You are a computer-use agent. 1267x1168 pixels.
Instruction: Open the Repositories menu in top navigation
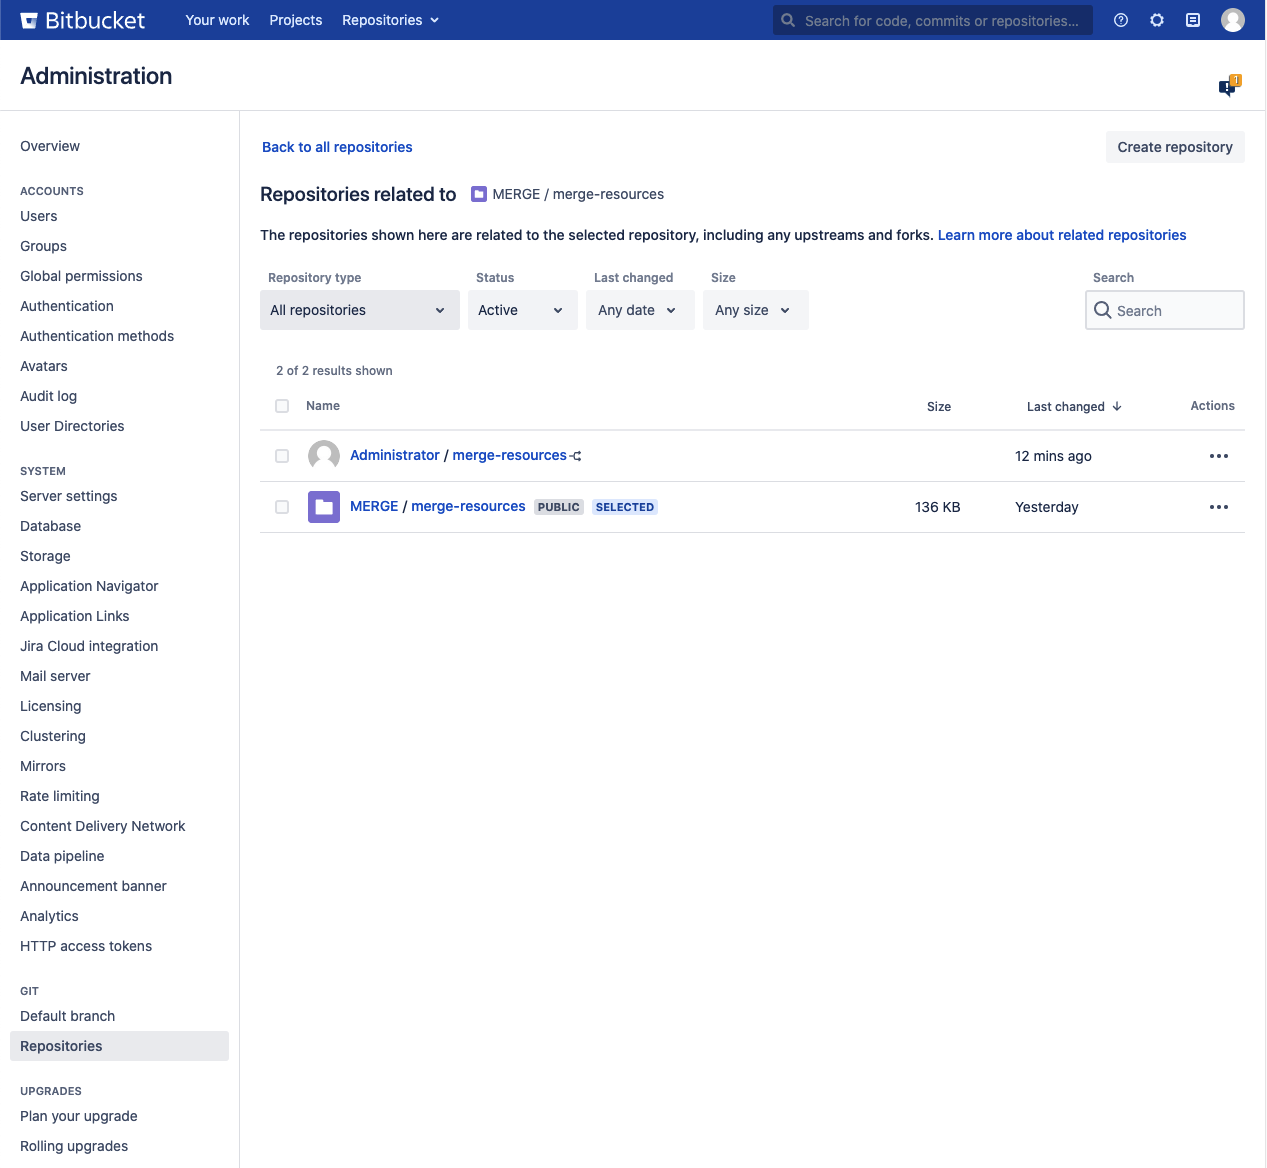(x=390, y=20)
